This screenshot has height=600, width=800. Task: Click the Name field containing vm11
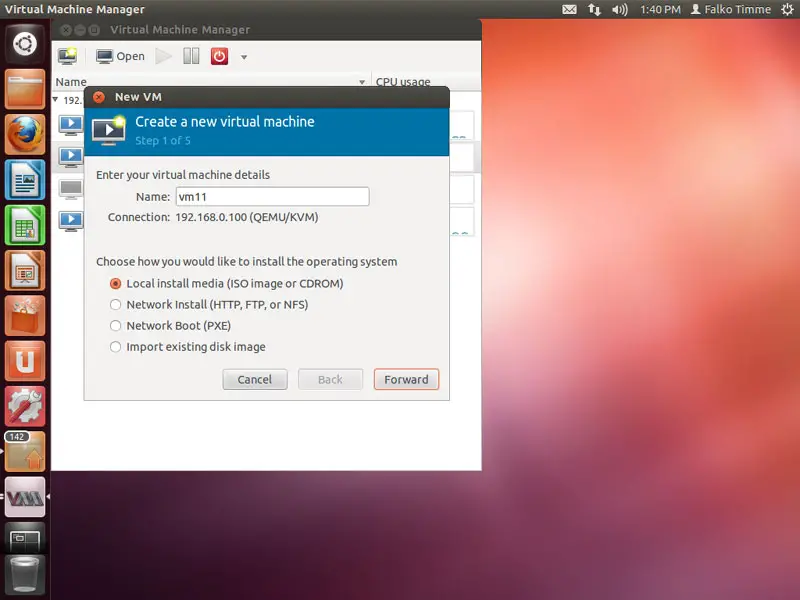point(272,196)
